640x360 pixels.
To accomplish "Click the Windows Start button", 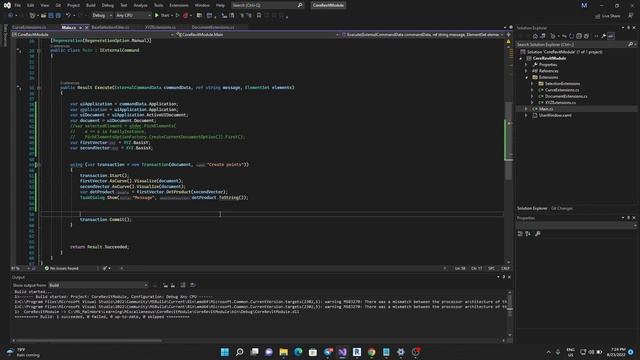I will pyautogui.click(x=224, y=352).
